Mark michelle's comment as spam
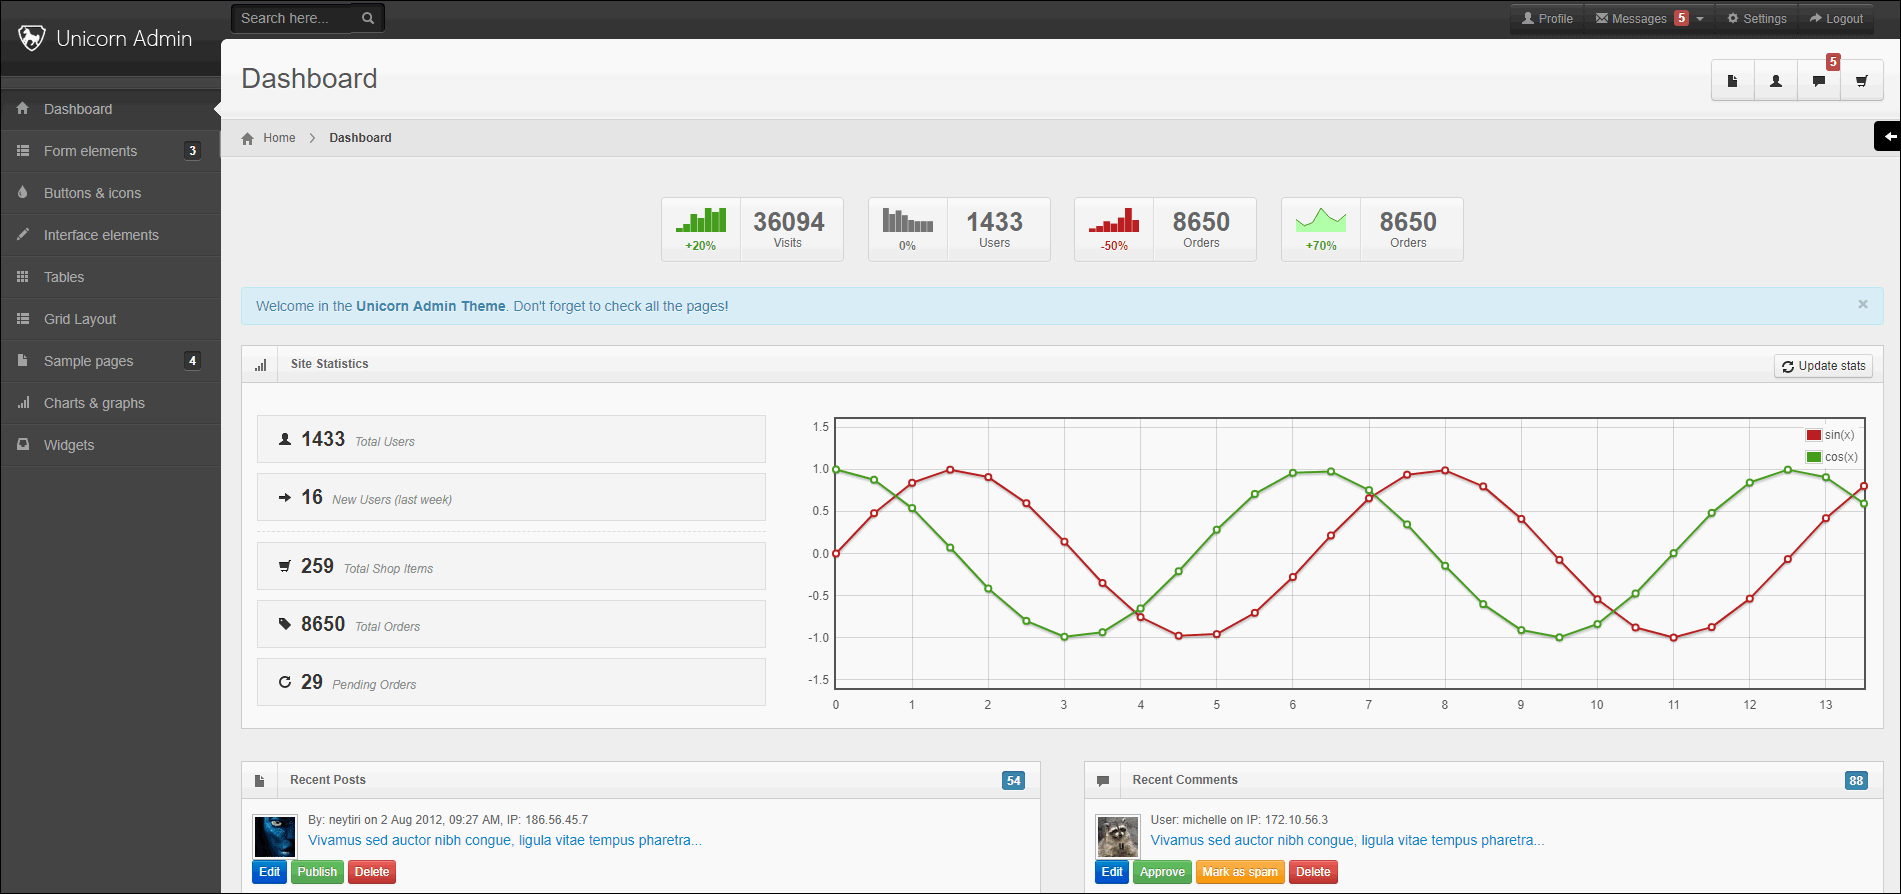Viewport: 1901px width, 894px height. pos(1240,872)
